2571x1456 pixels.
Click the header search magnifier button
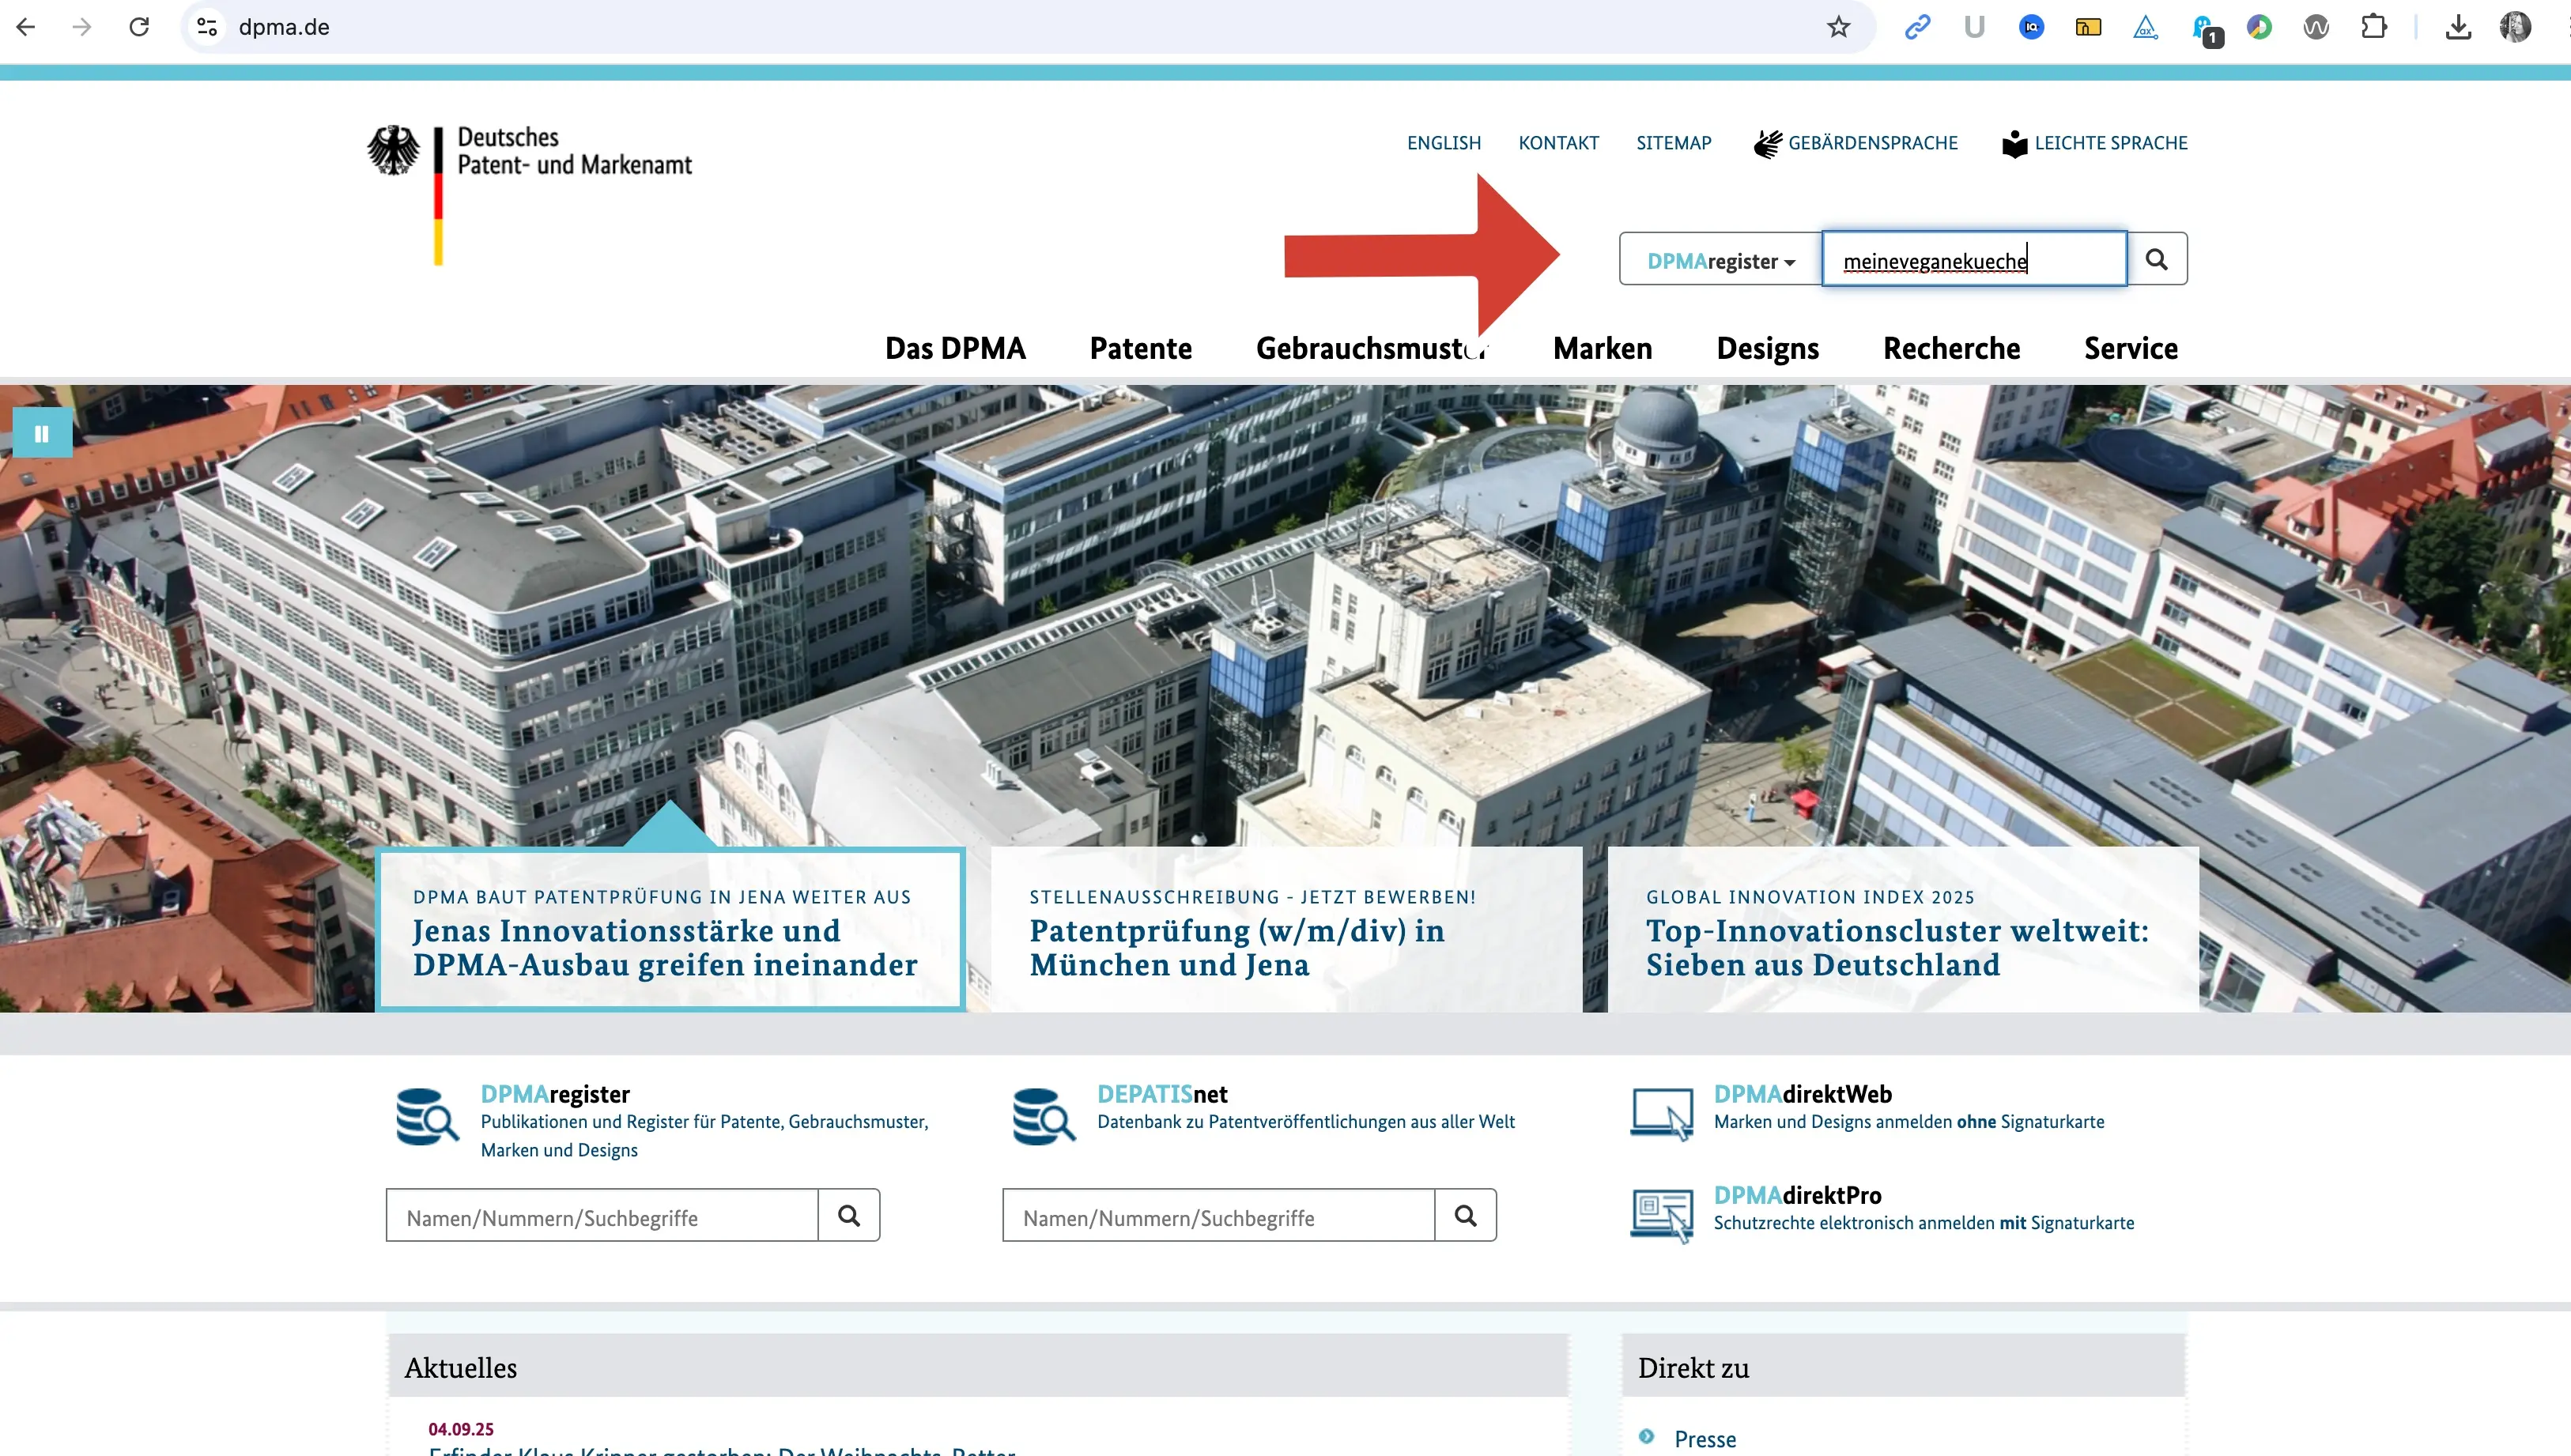tap(2157, 259)
